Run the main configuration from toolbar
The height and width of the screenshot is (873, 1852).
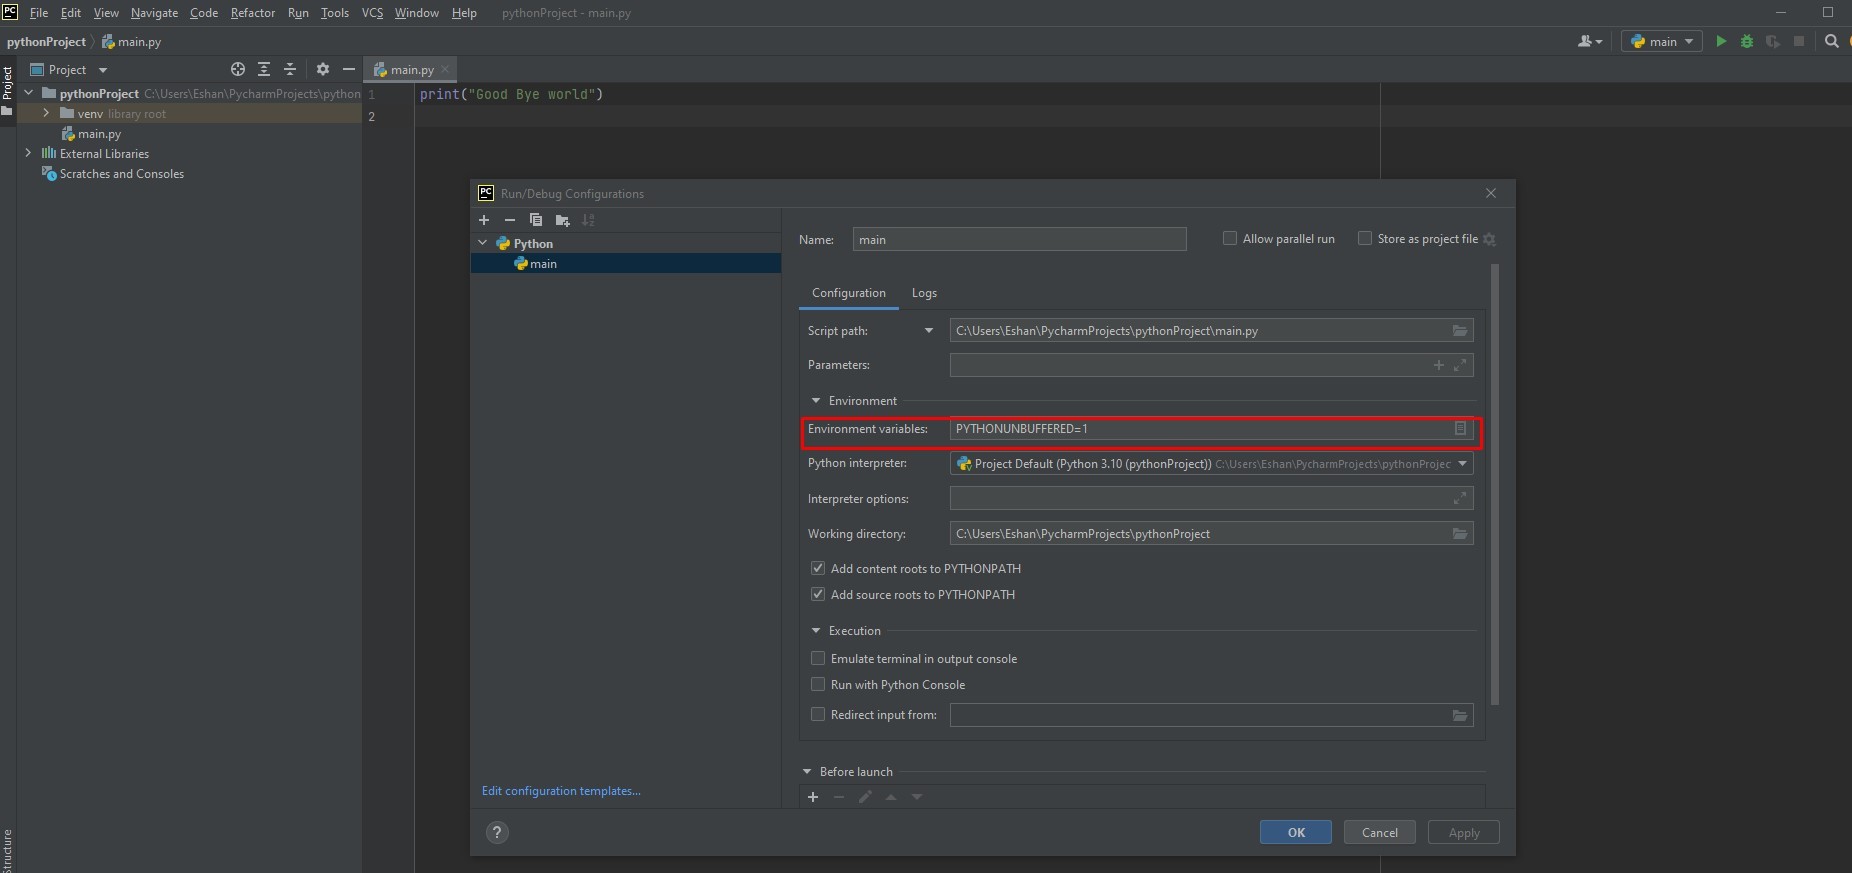(x=1721, y=41)
